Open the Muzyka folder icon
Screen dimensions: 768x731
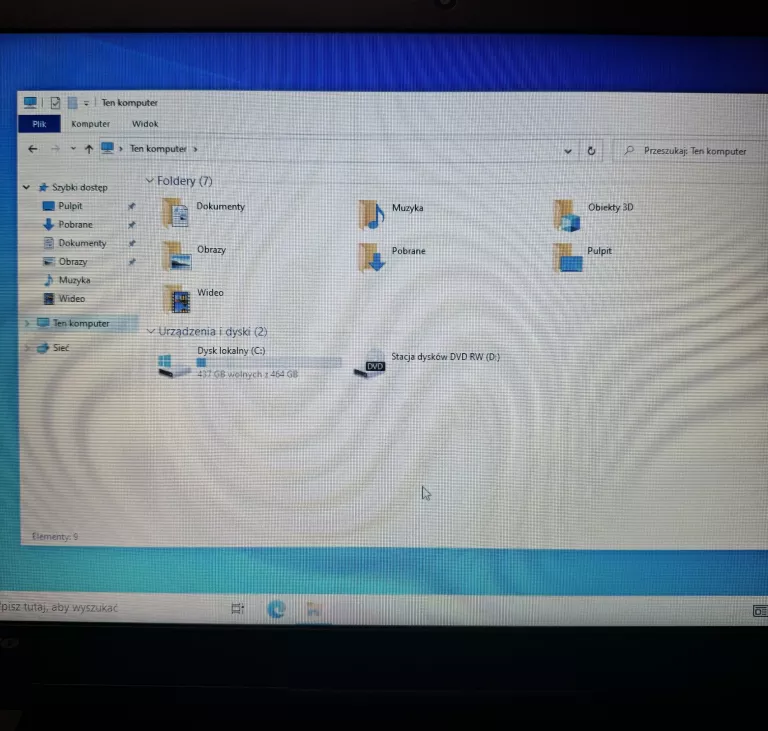pos(371,214)
